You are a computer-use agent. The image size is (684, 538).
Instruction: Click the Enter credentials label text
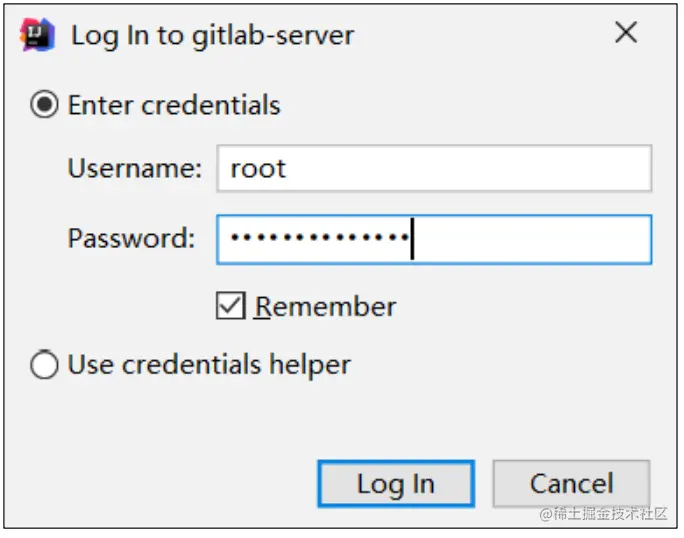174,105
